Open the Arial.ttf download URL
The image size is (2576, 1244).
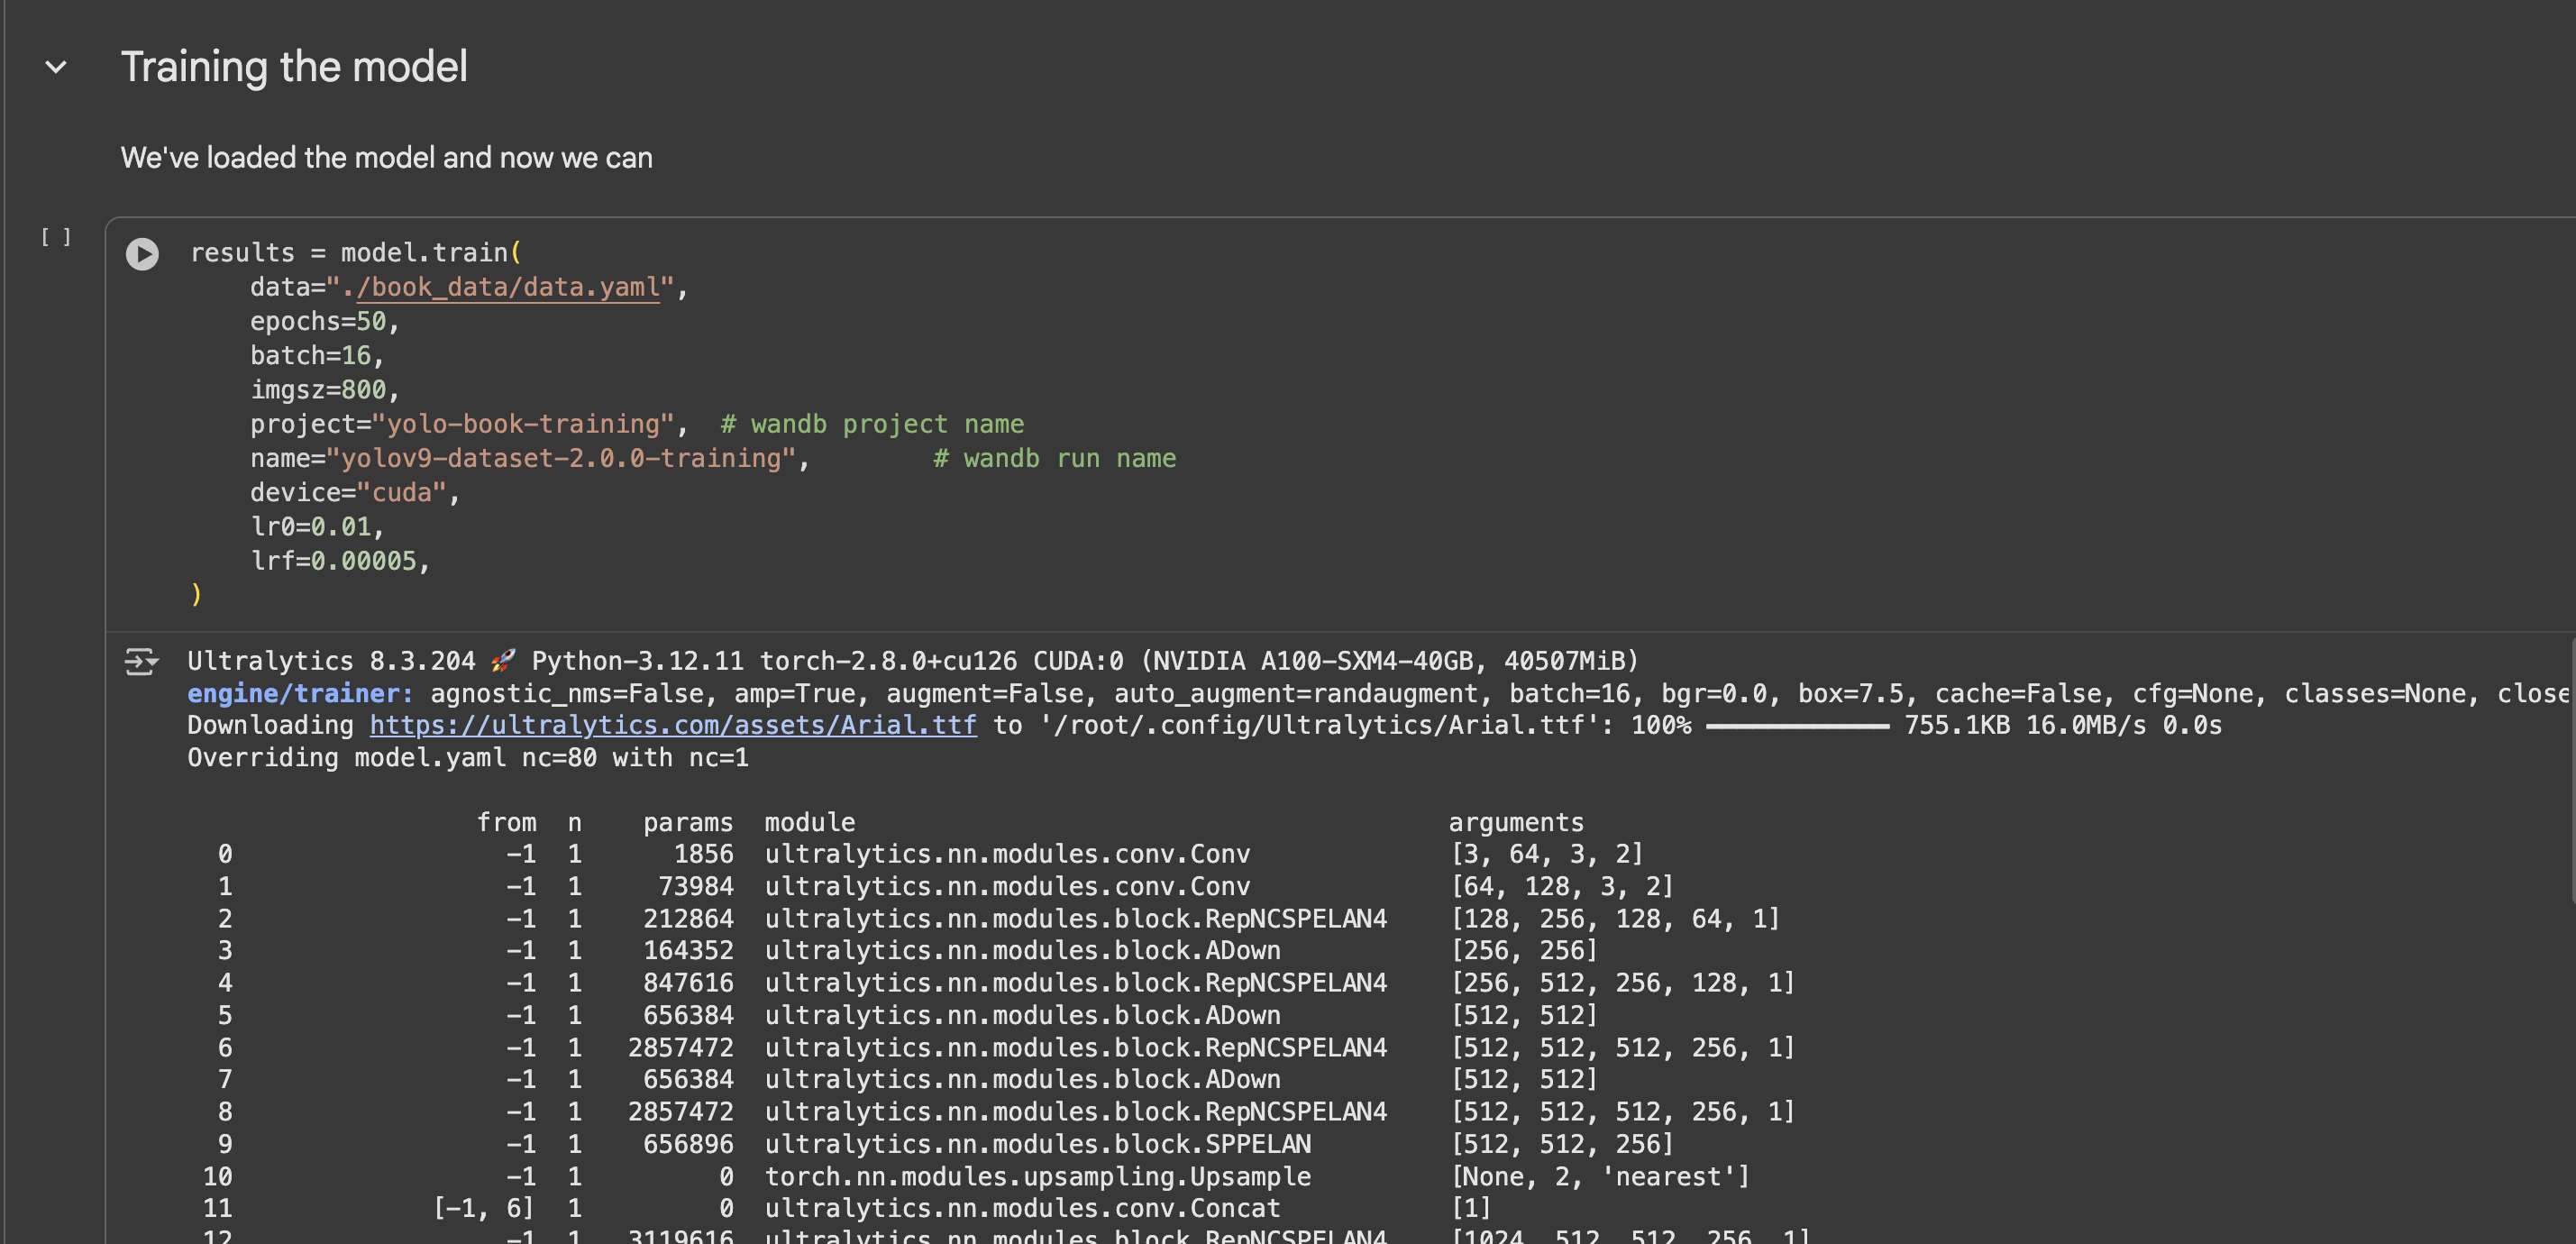tap(672, 725)
